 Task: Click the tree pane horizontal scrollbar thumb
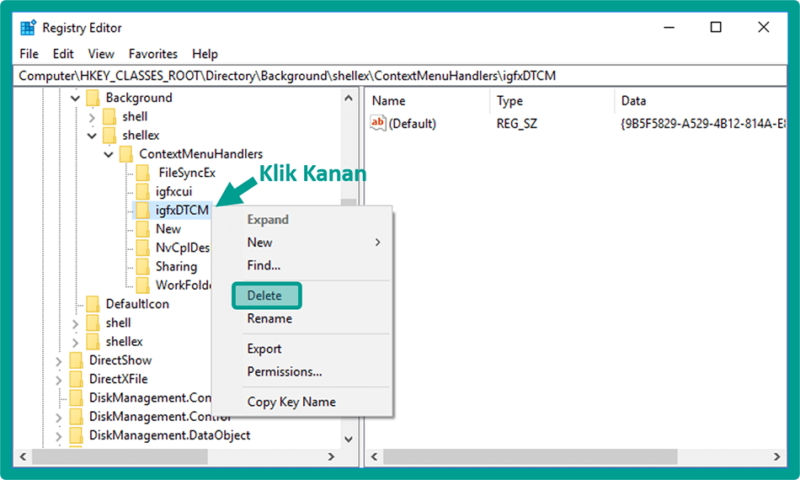coord(120,457)
